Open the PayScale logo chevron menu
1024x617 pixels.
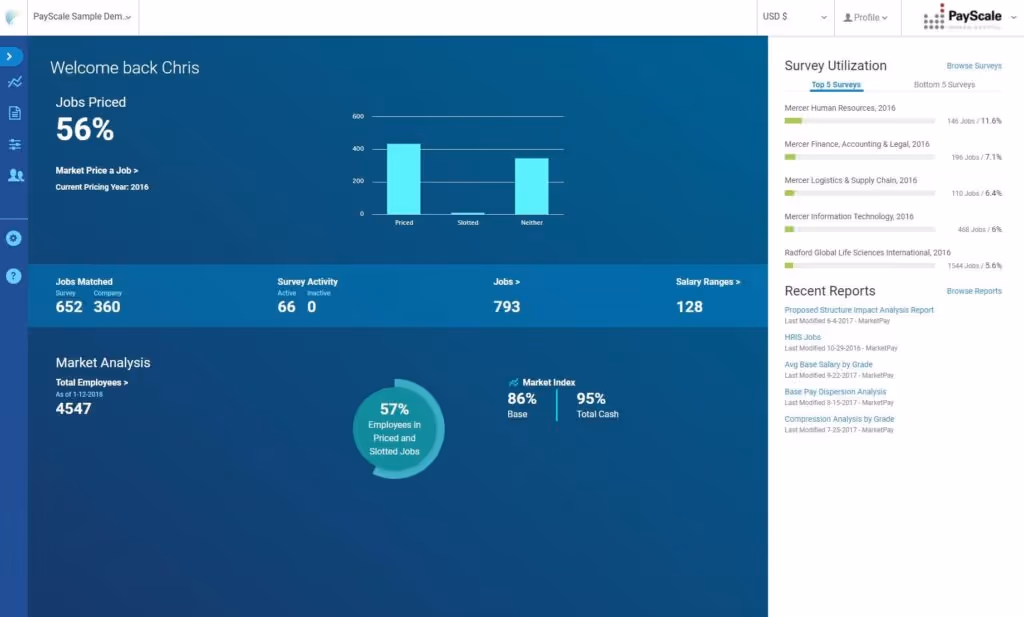[x=1013, y=17]
